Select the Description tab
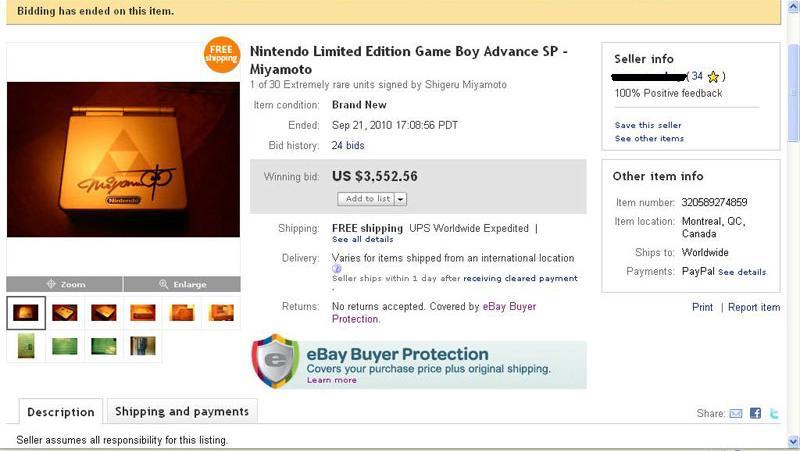Viewport: 800px width, 451px height. pos(61,412)
